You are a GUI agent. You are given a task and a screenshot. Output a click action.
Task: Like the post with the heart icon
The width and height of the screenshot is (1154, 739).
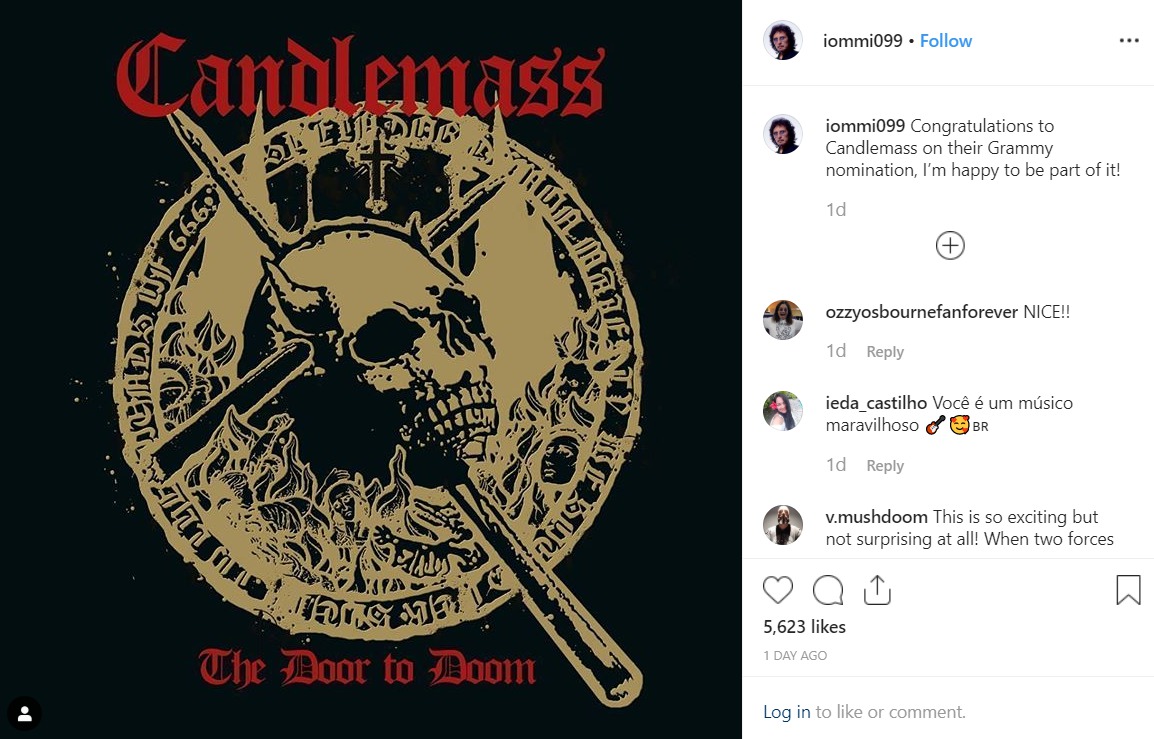click(777, 590)
